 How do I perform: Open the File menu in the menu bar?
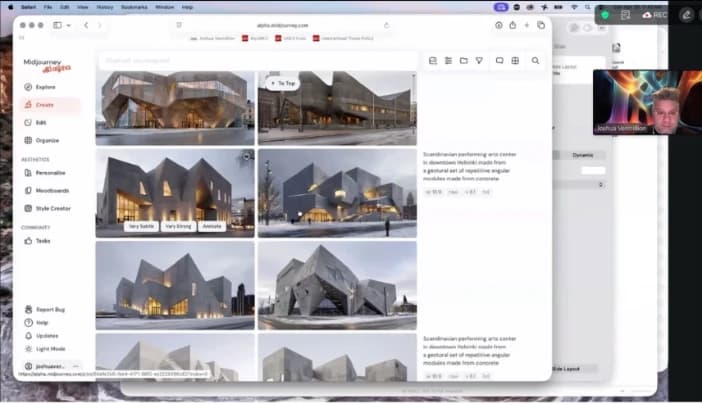pos(47,7)
